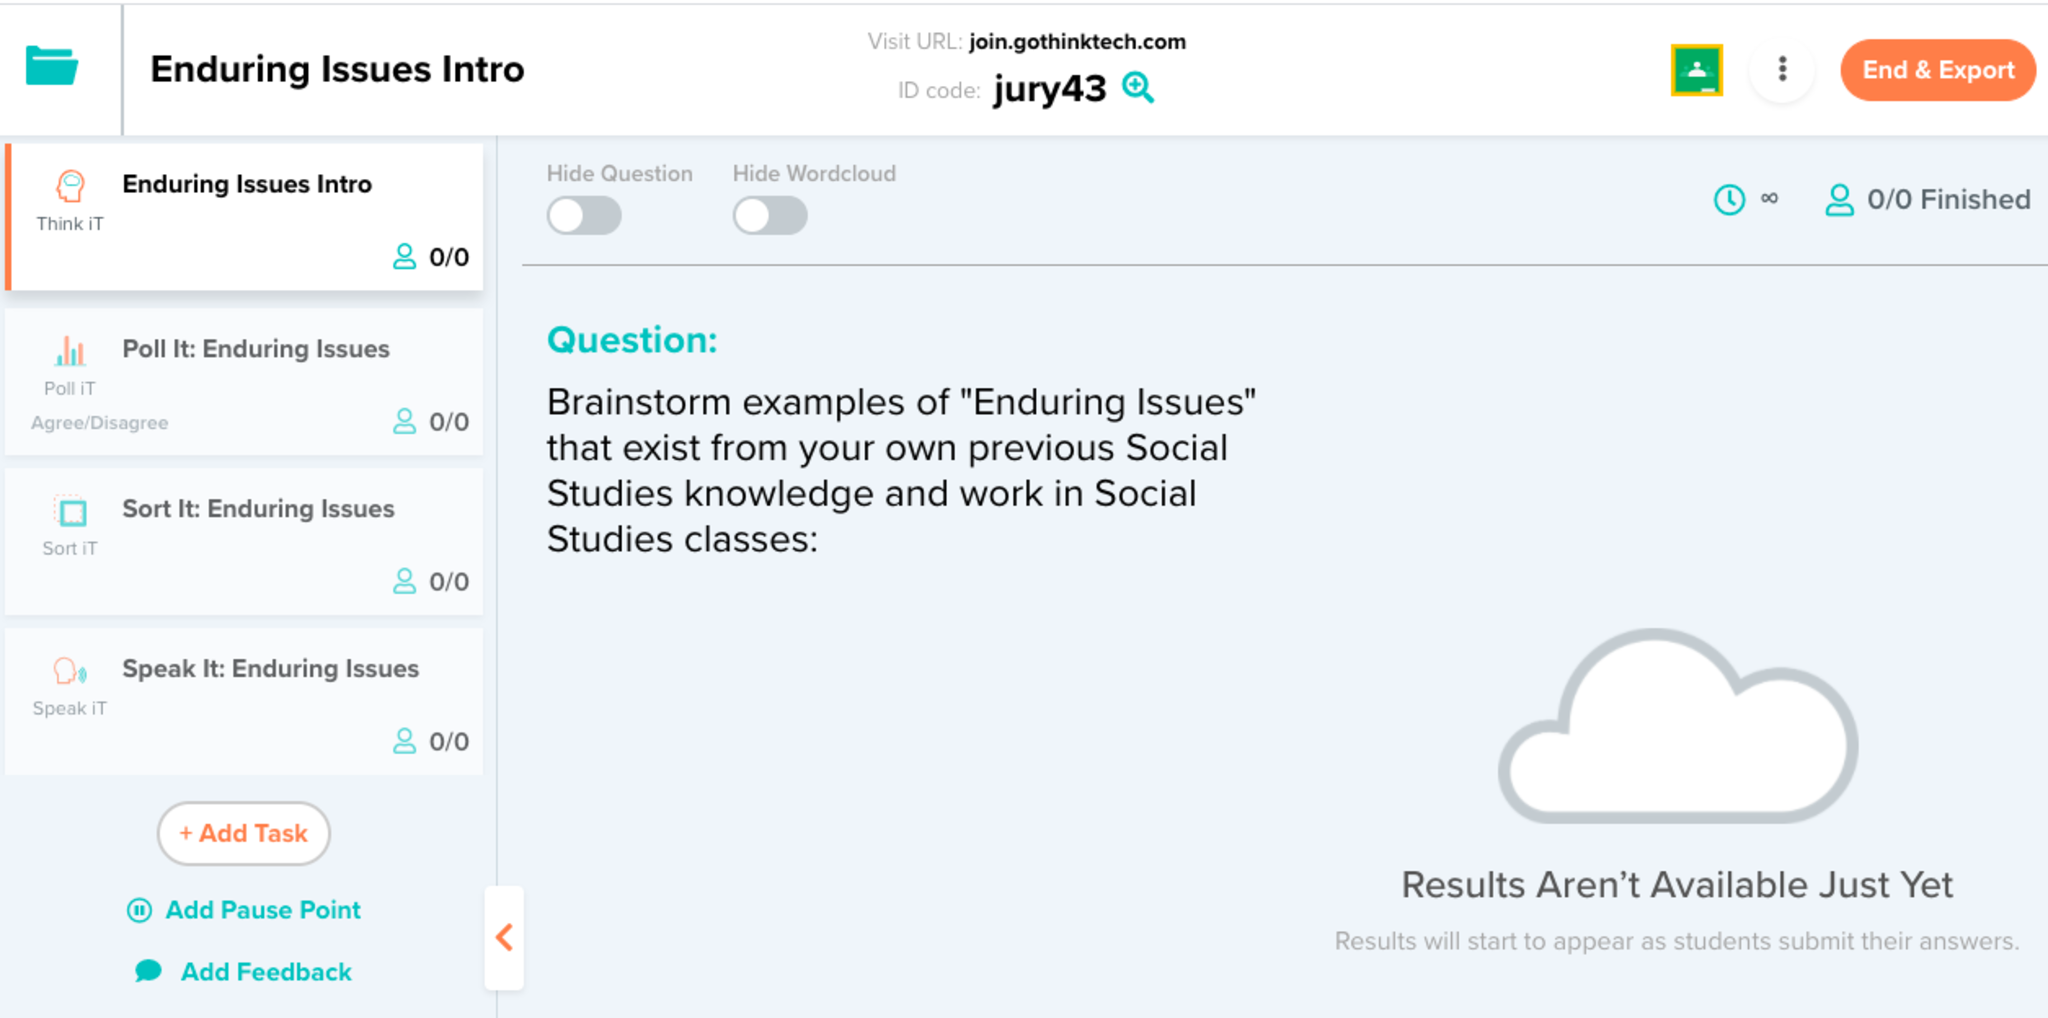The image size is (2048, 1018).
Task: Open the Google Classroom share icon
Action: point(1696,70)
